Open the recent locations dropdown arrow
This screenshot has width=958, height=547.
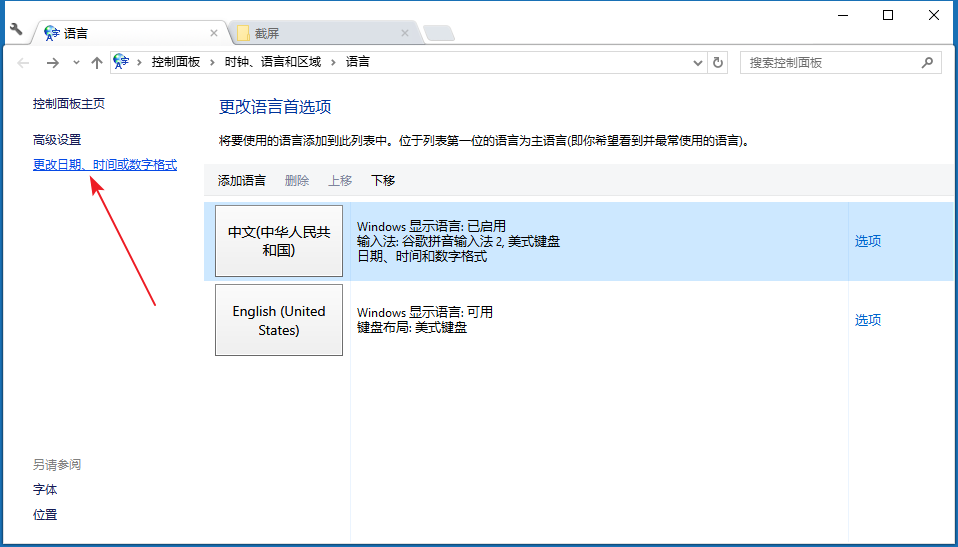76,63
